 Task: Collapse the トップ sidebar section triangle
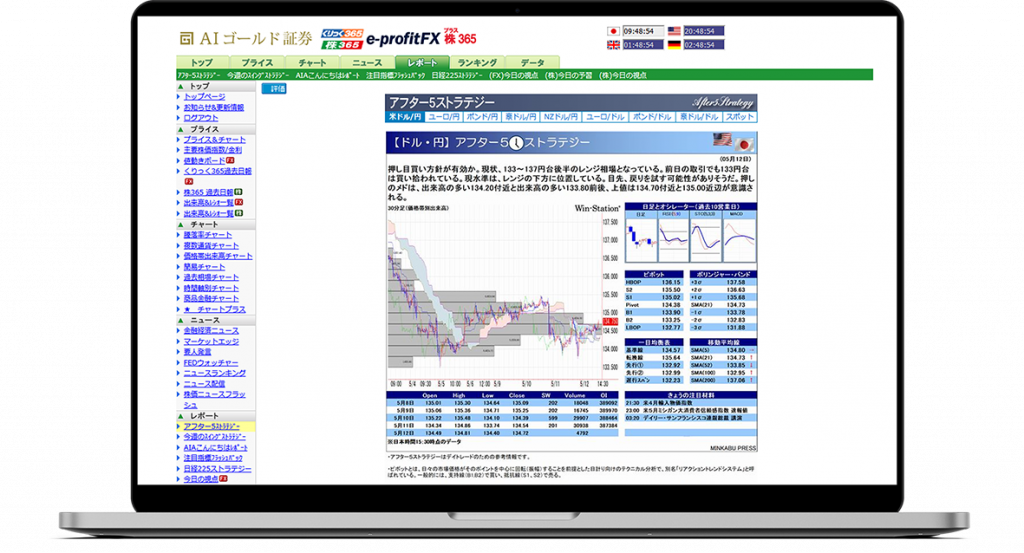[181, 86]
